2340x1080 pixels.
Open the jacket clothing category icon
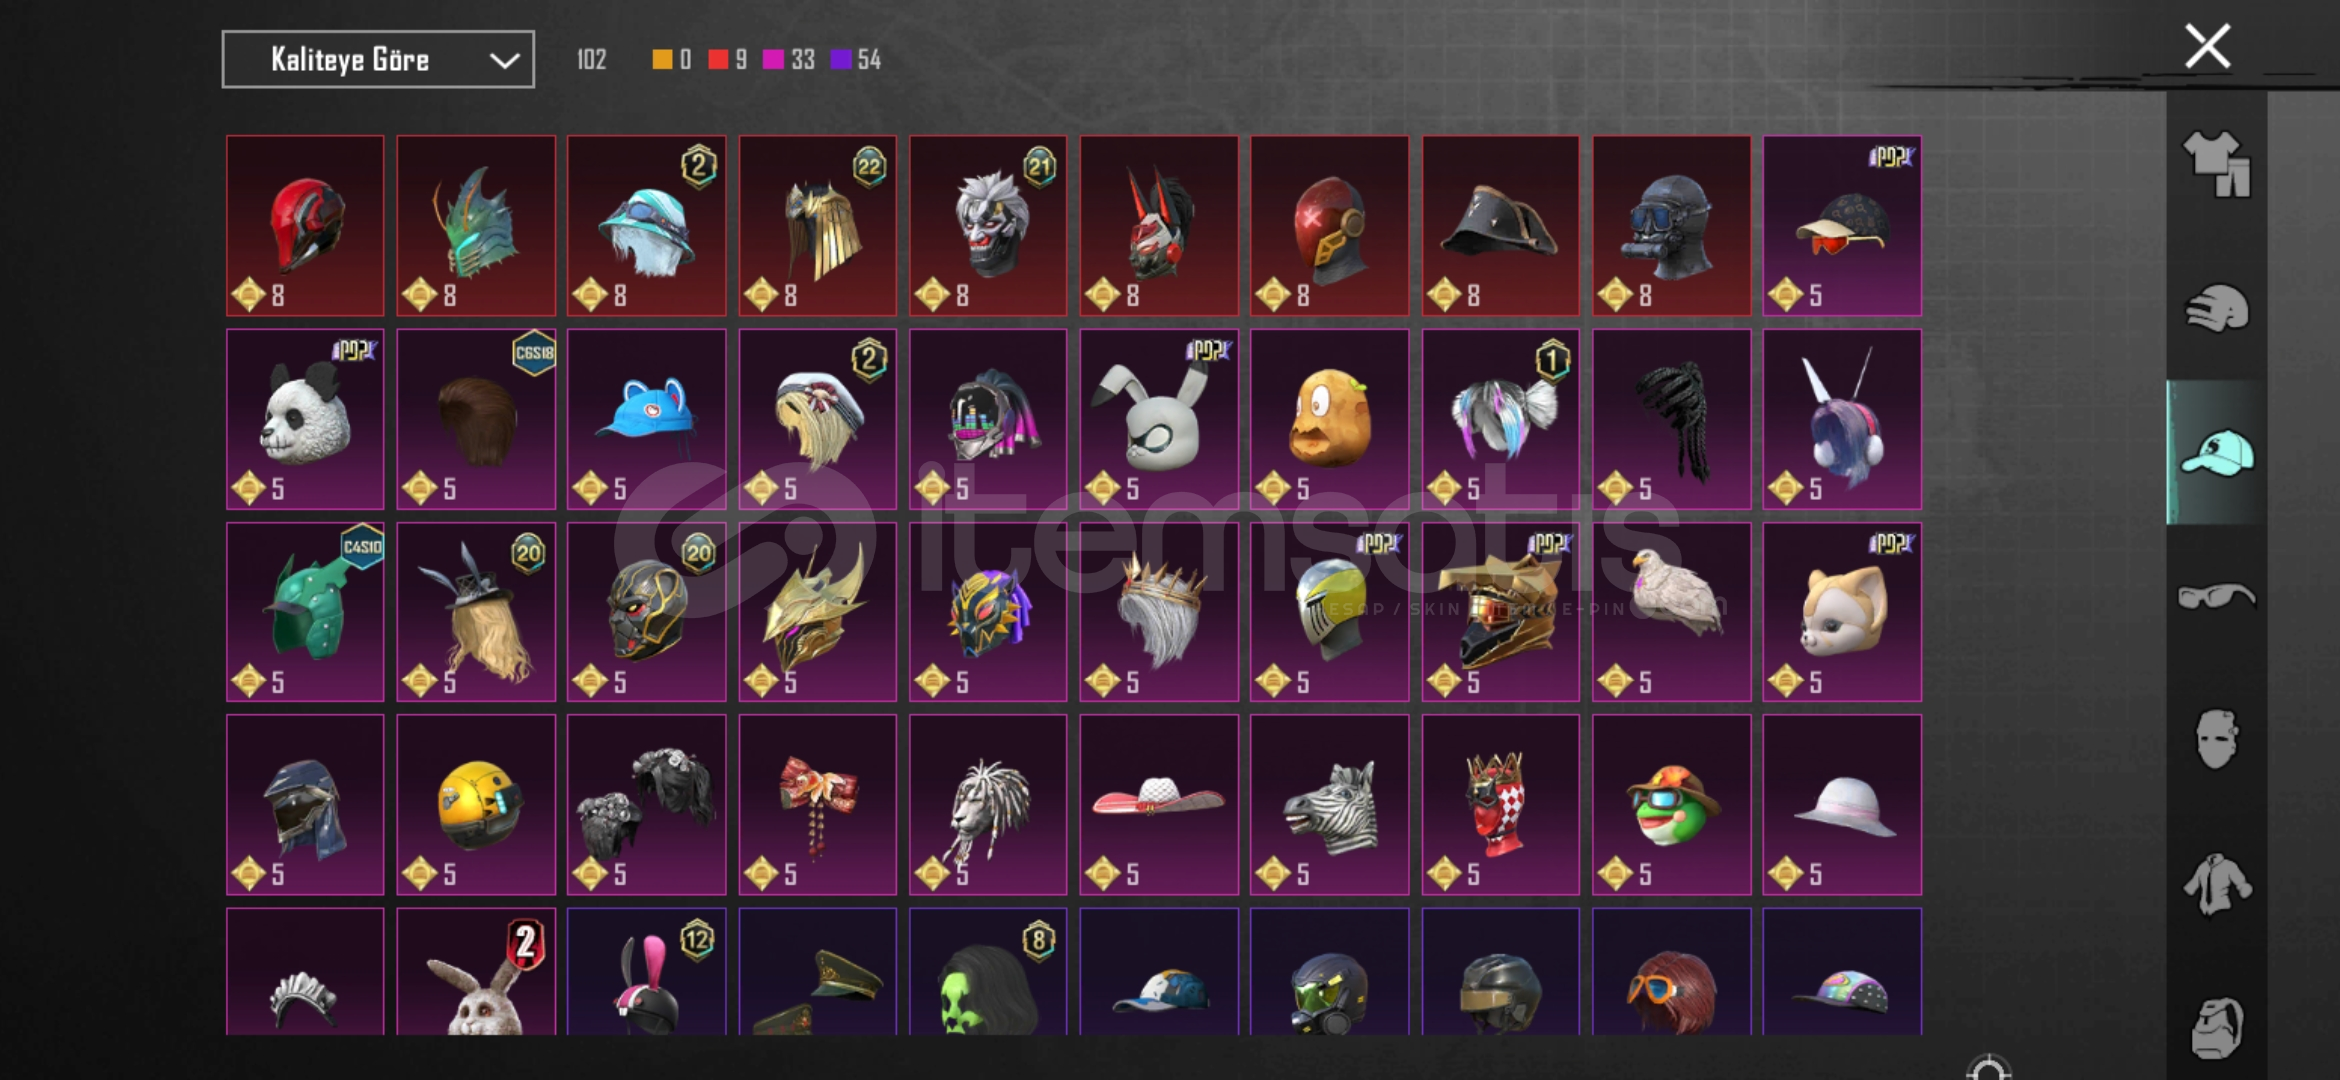[x=2216, y=884]
